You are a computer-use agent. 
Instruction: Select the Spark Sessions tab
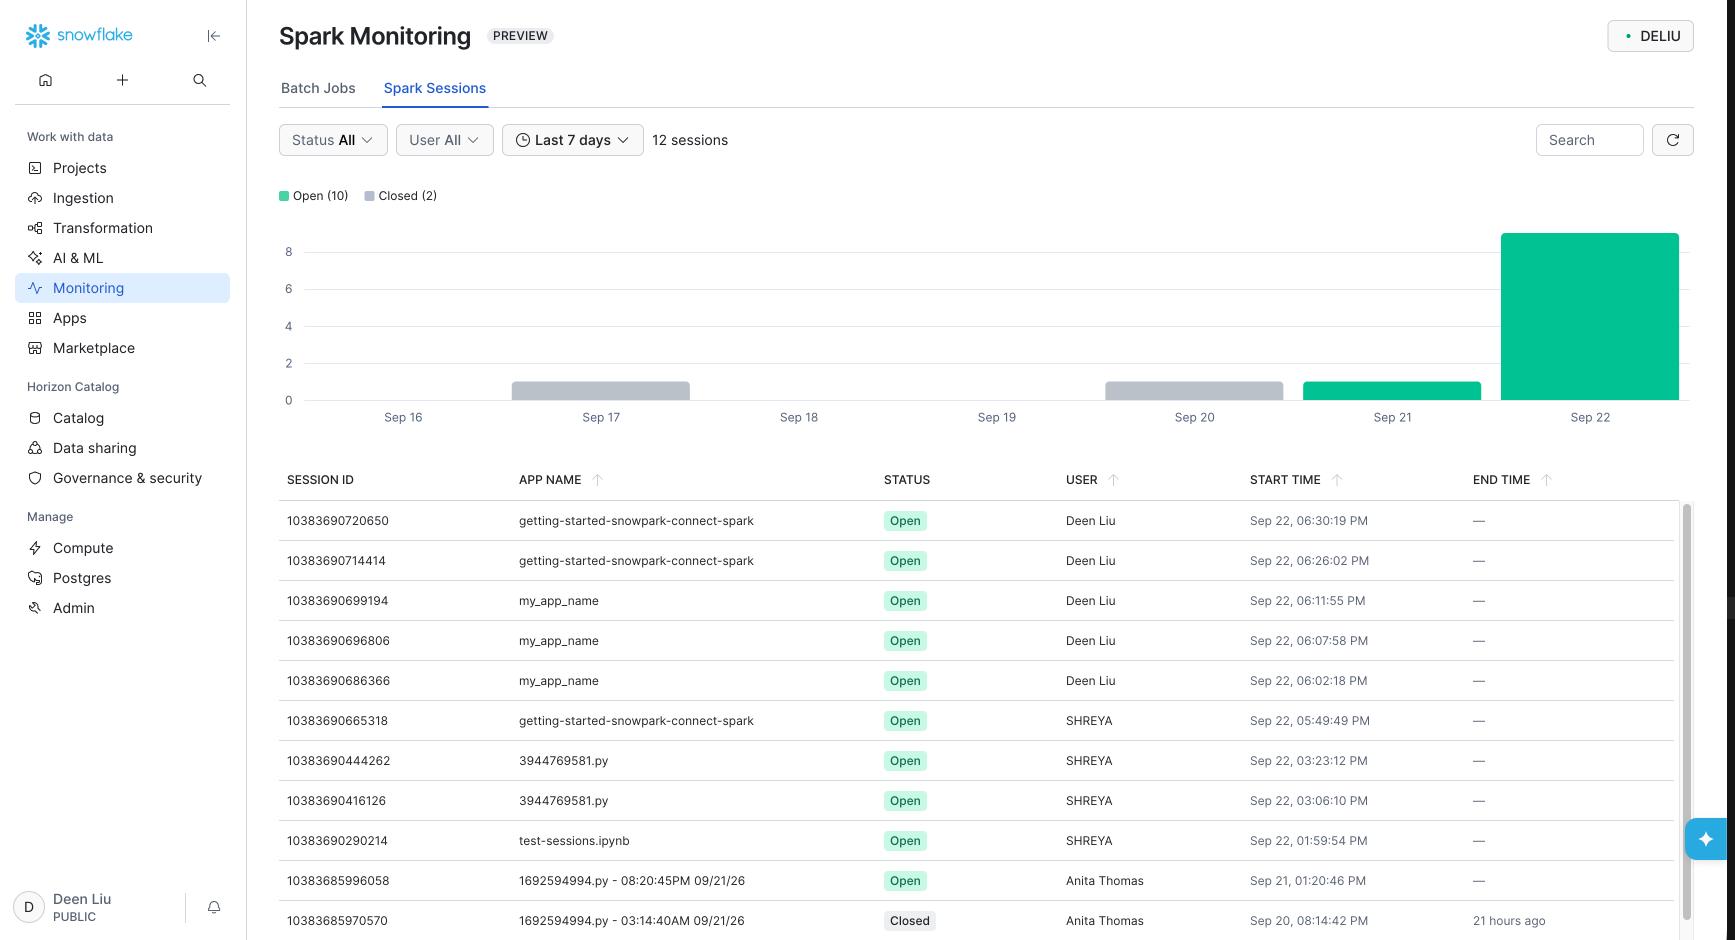(435, 88)
